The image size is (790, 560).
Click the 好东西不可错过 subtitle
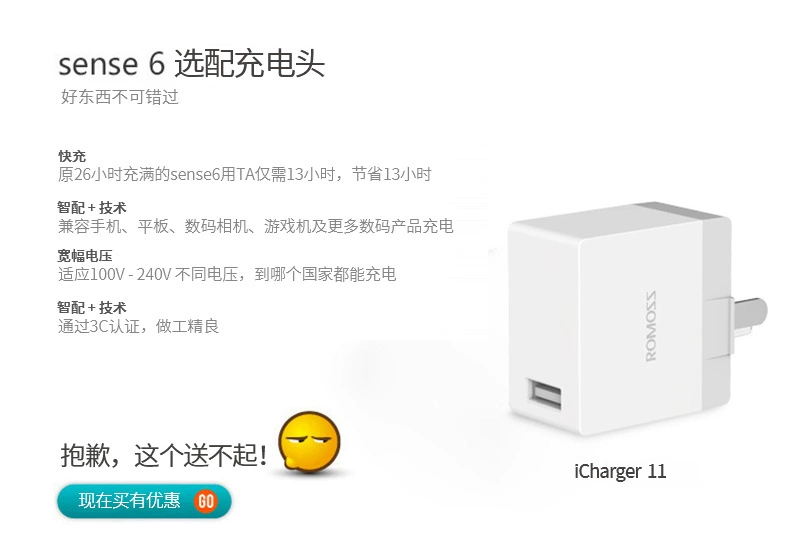120,97
